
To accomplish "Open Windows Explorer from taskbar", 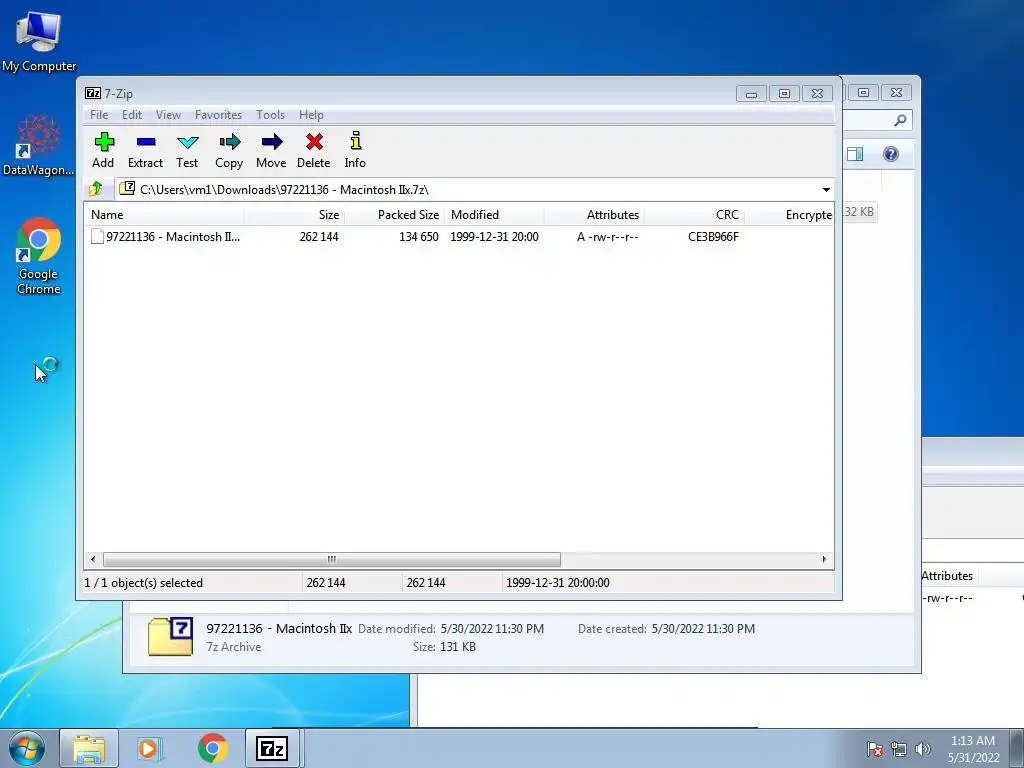I will point(89,748).
